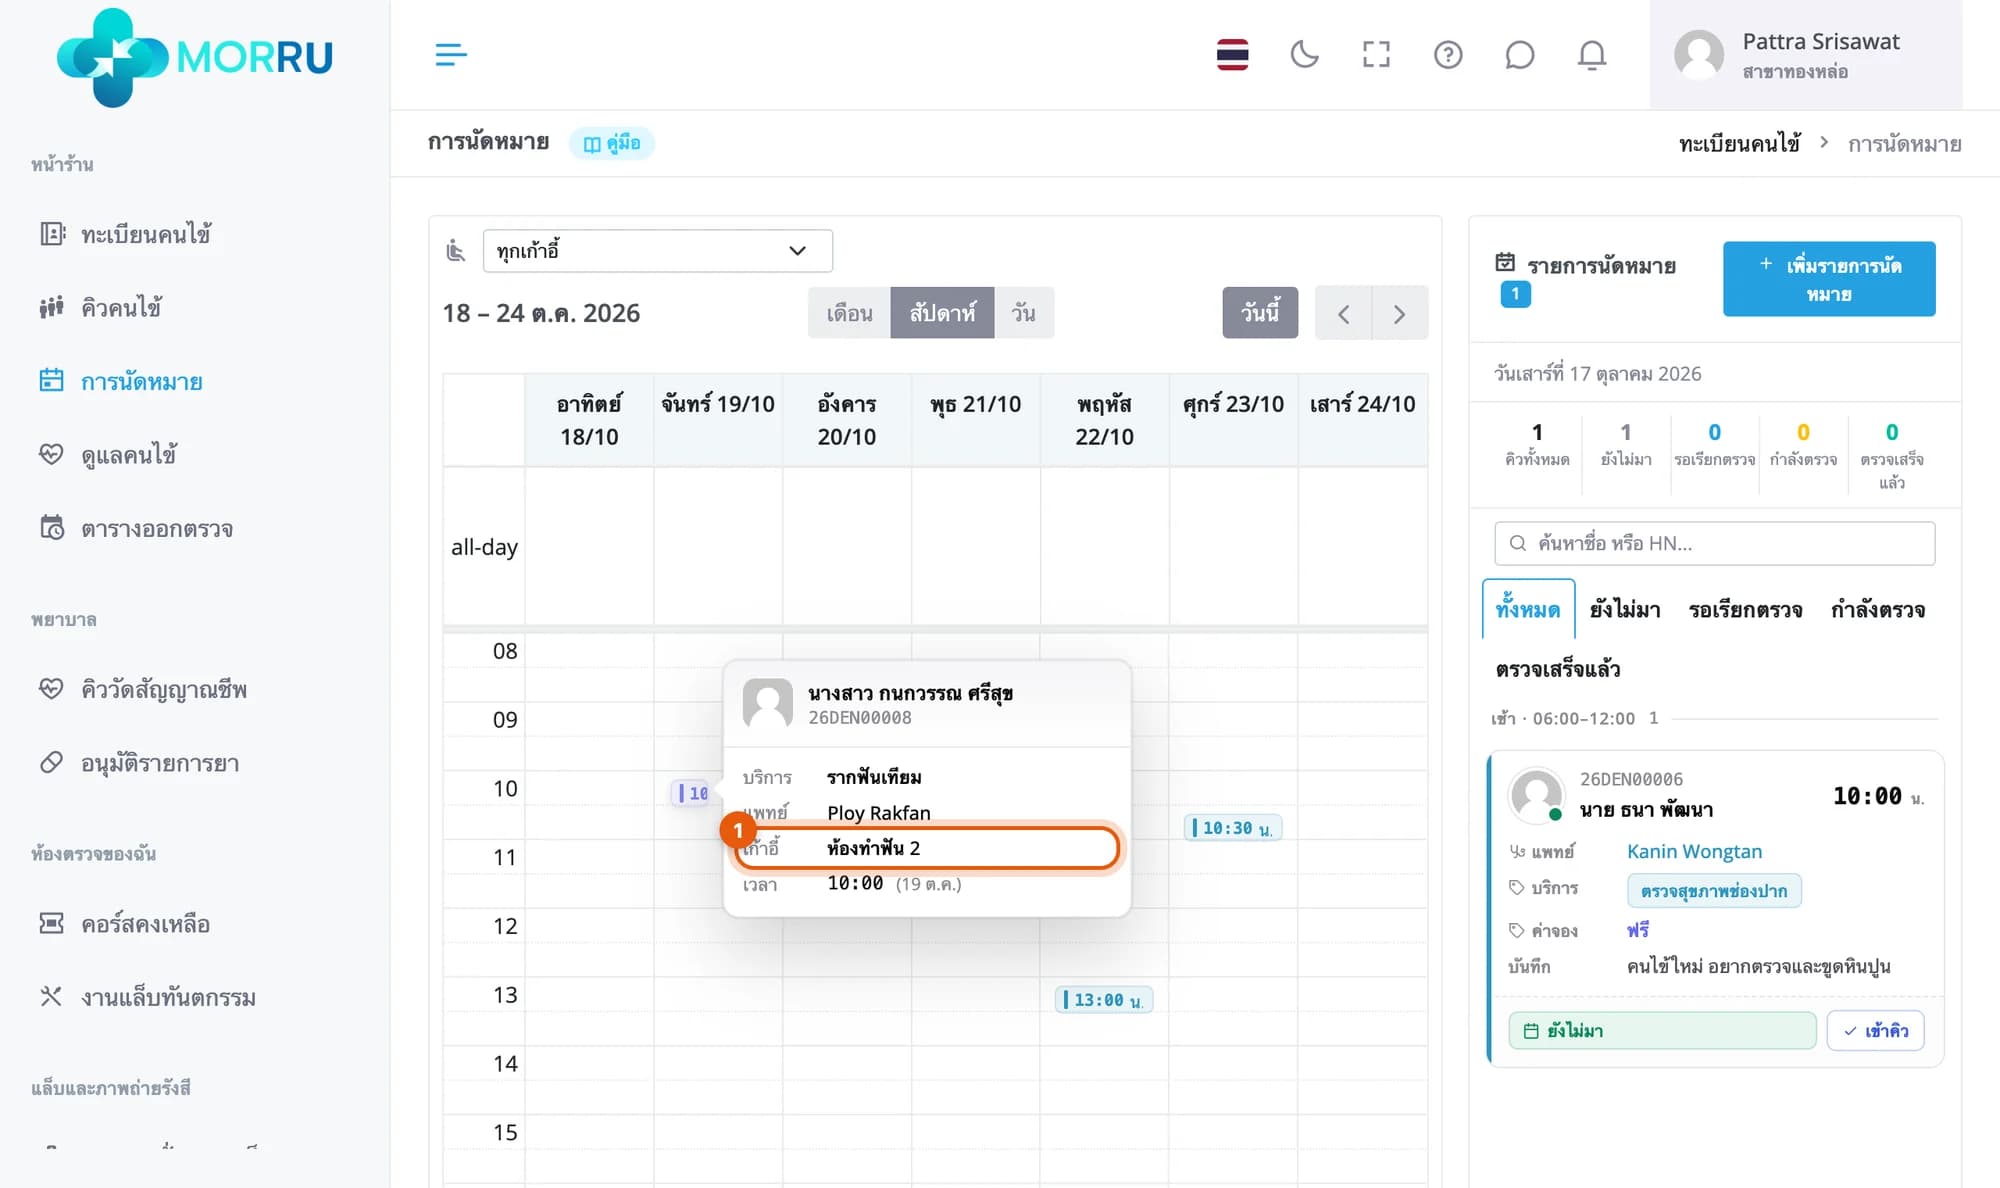Screen dimensions: 2000x1188
Task: Toggle the hamburger sidebar menu
Action: (x=451, y=54)
